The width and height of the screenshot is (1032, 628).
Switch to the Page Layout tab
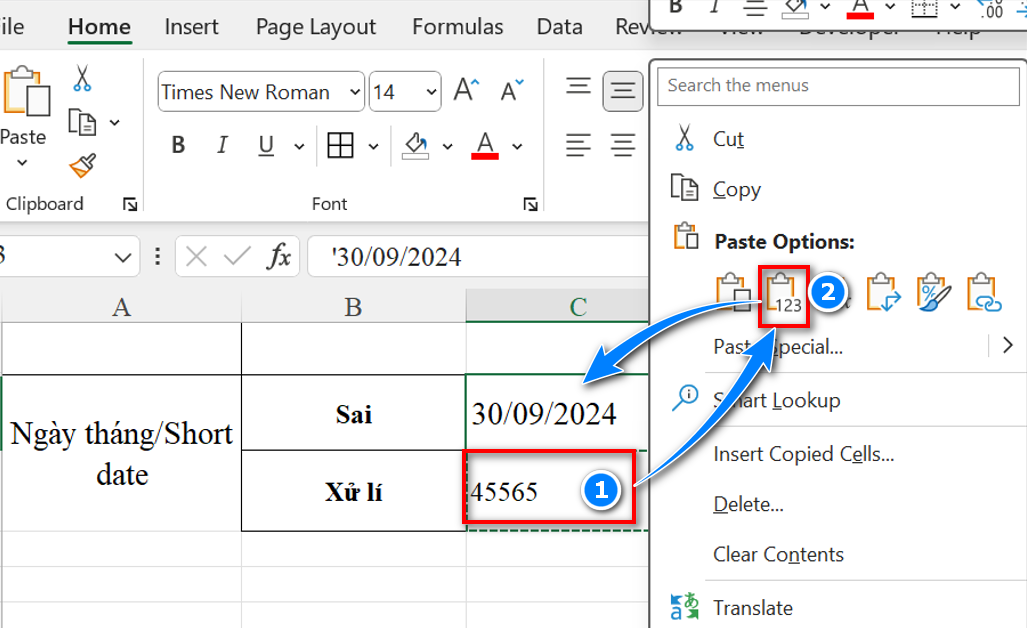click(315, 27)
